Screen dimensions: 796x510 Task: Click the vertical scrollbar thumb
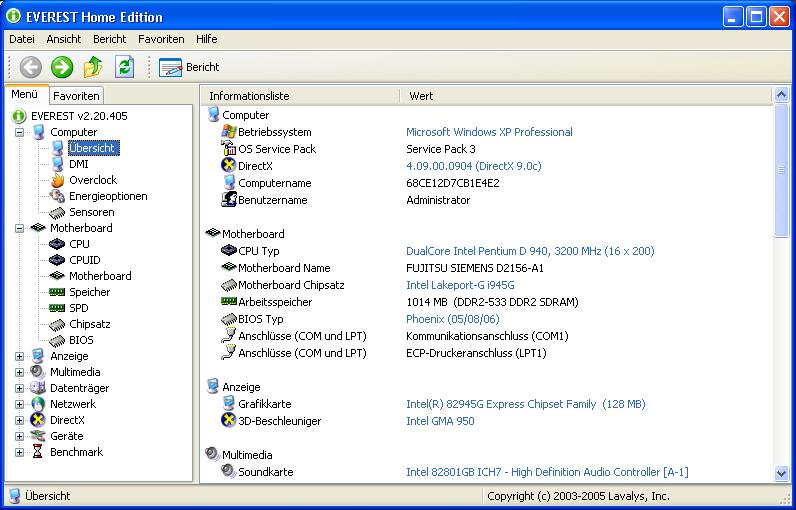pos(781,170)
